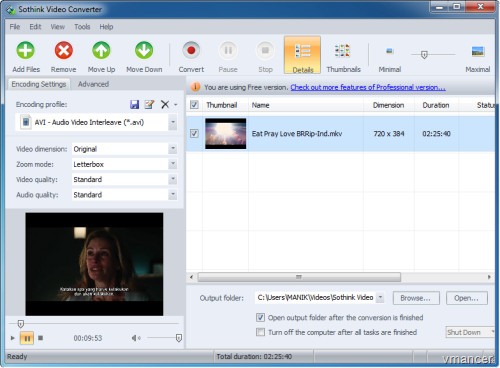Toggle Open output folder after conversion checkbox
The height and width of the screenshot is (368, 500).
pos(260,317)
